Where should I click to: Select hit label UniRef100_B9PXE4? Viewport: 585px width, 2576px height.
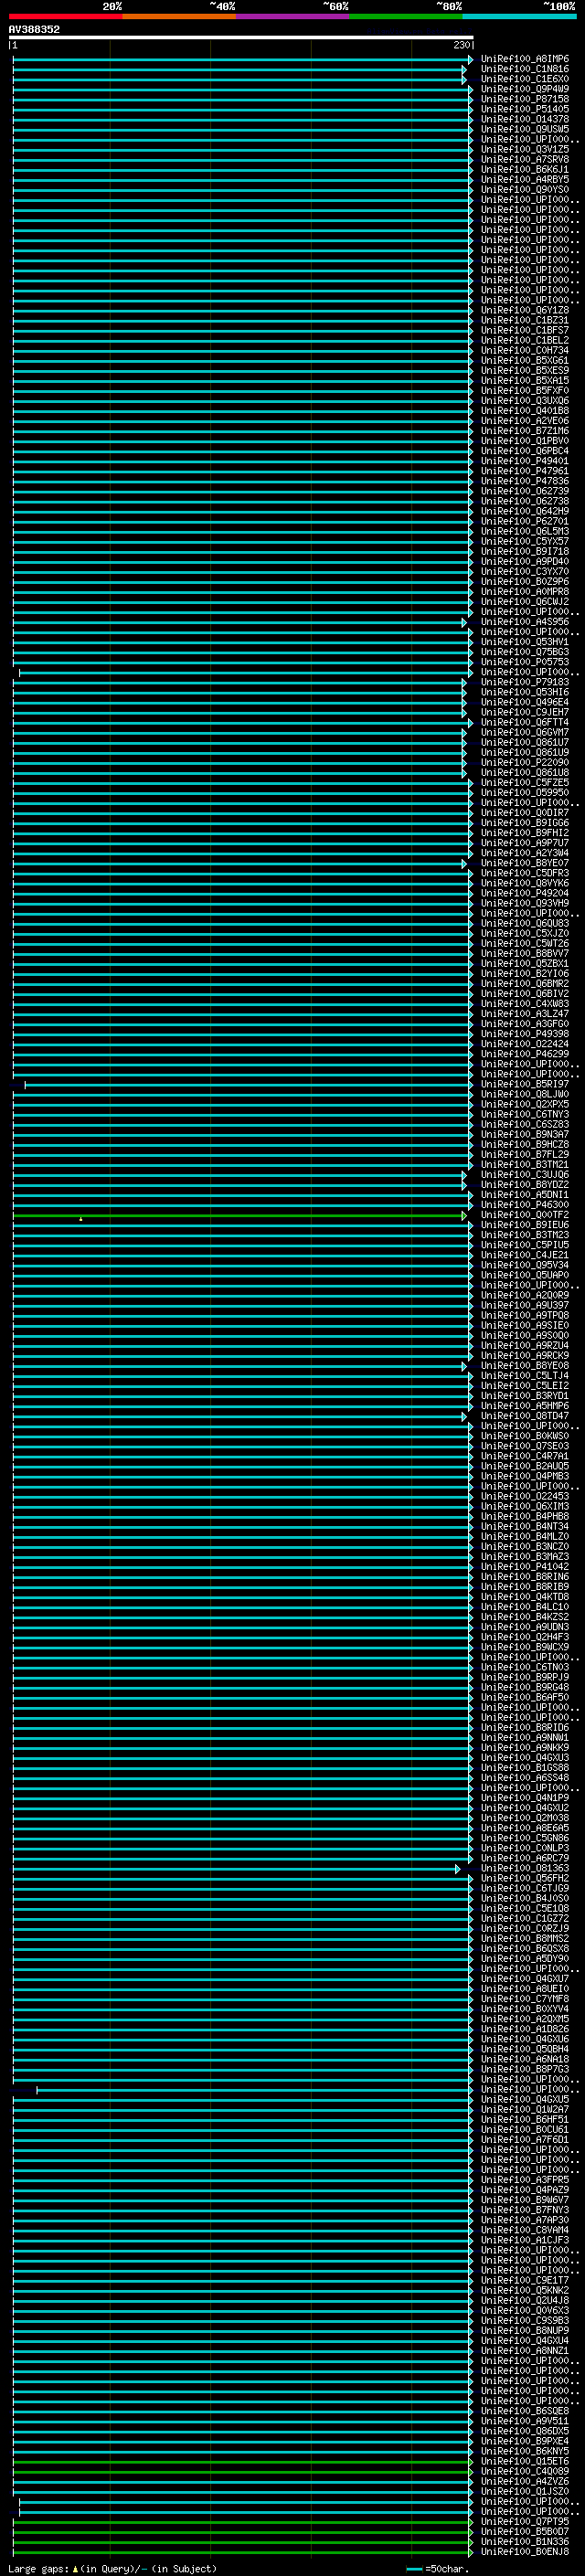[x=525, y=2441]
